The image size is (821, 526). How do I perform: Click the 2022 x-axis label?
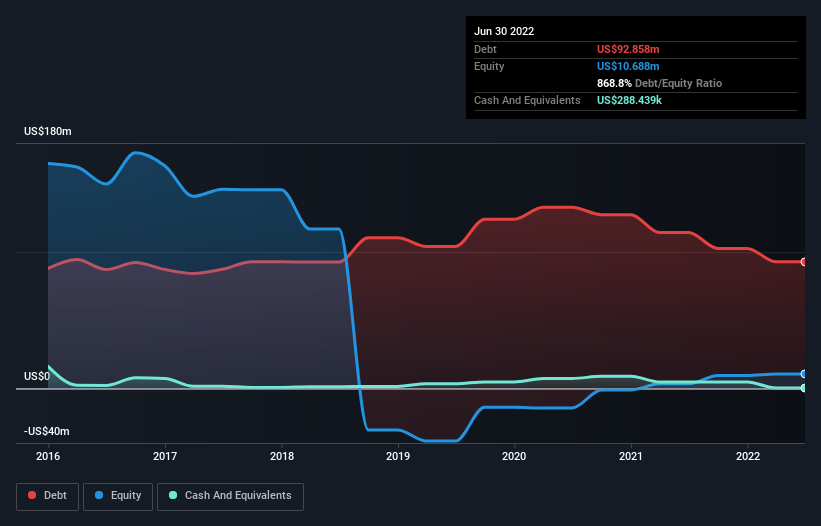748,456
